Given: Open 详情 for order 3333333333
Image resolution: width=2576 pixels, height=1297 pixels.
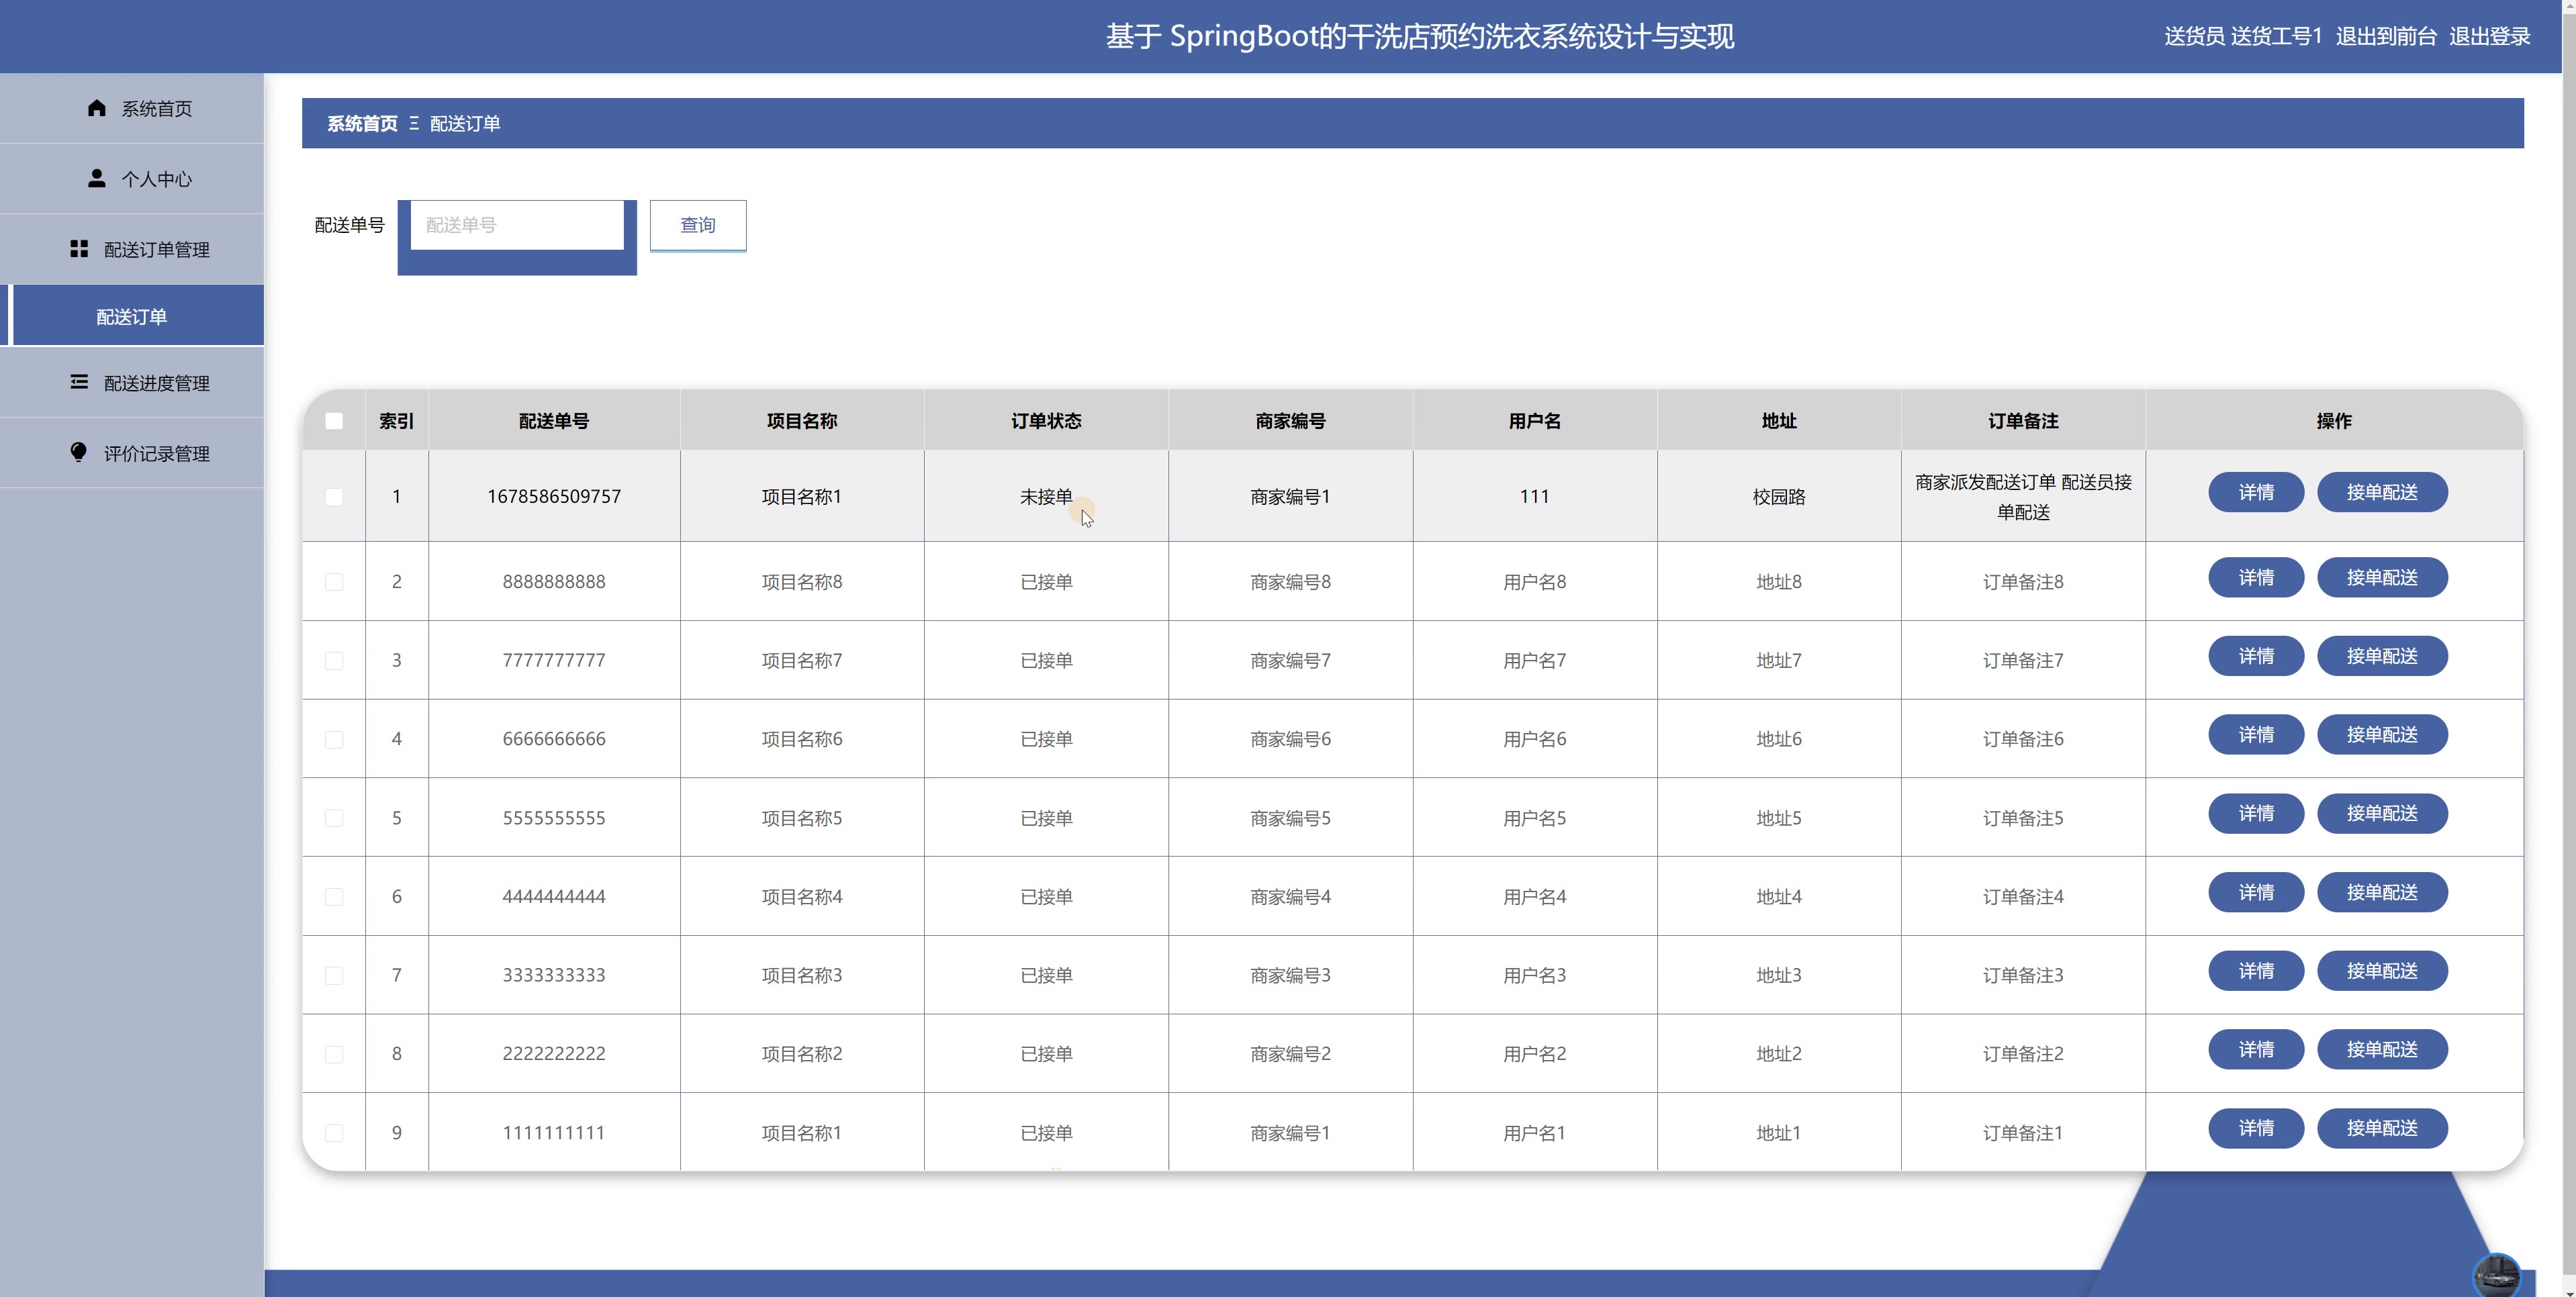Looking at the screenshot, I should pos(2256,970).
